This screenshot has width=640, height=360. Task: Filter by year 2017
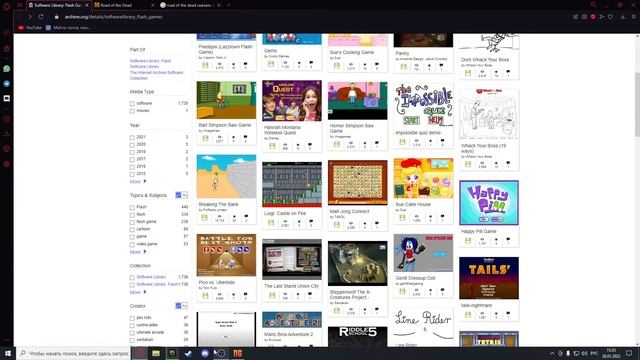coord(132,160)
